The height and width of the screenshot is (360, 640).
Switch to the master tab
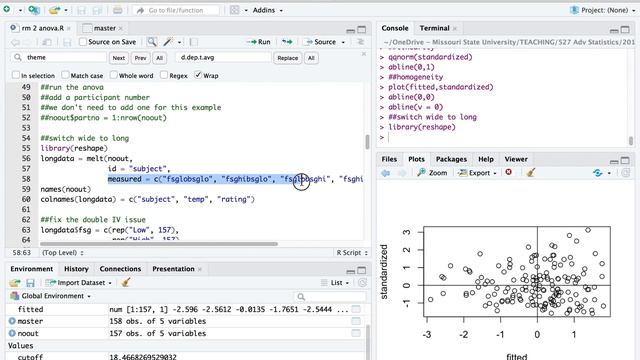(104, 28)
